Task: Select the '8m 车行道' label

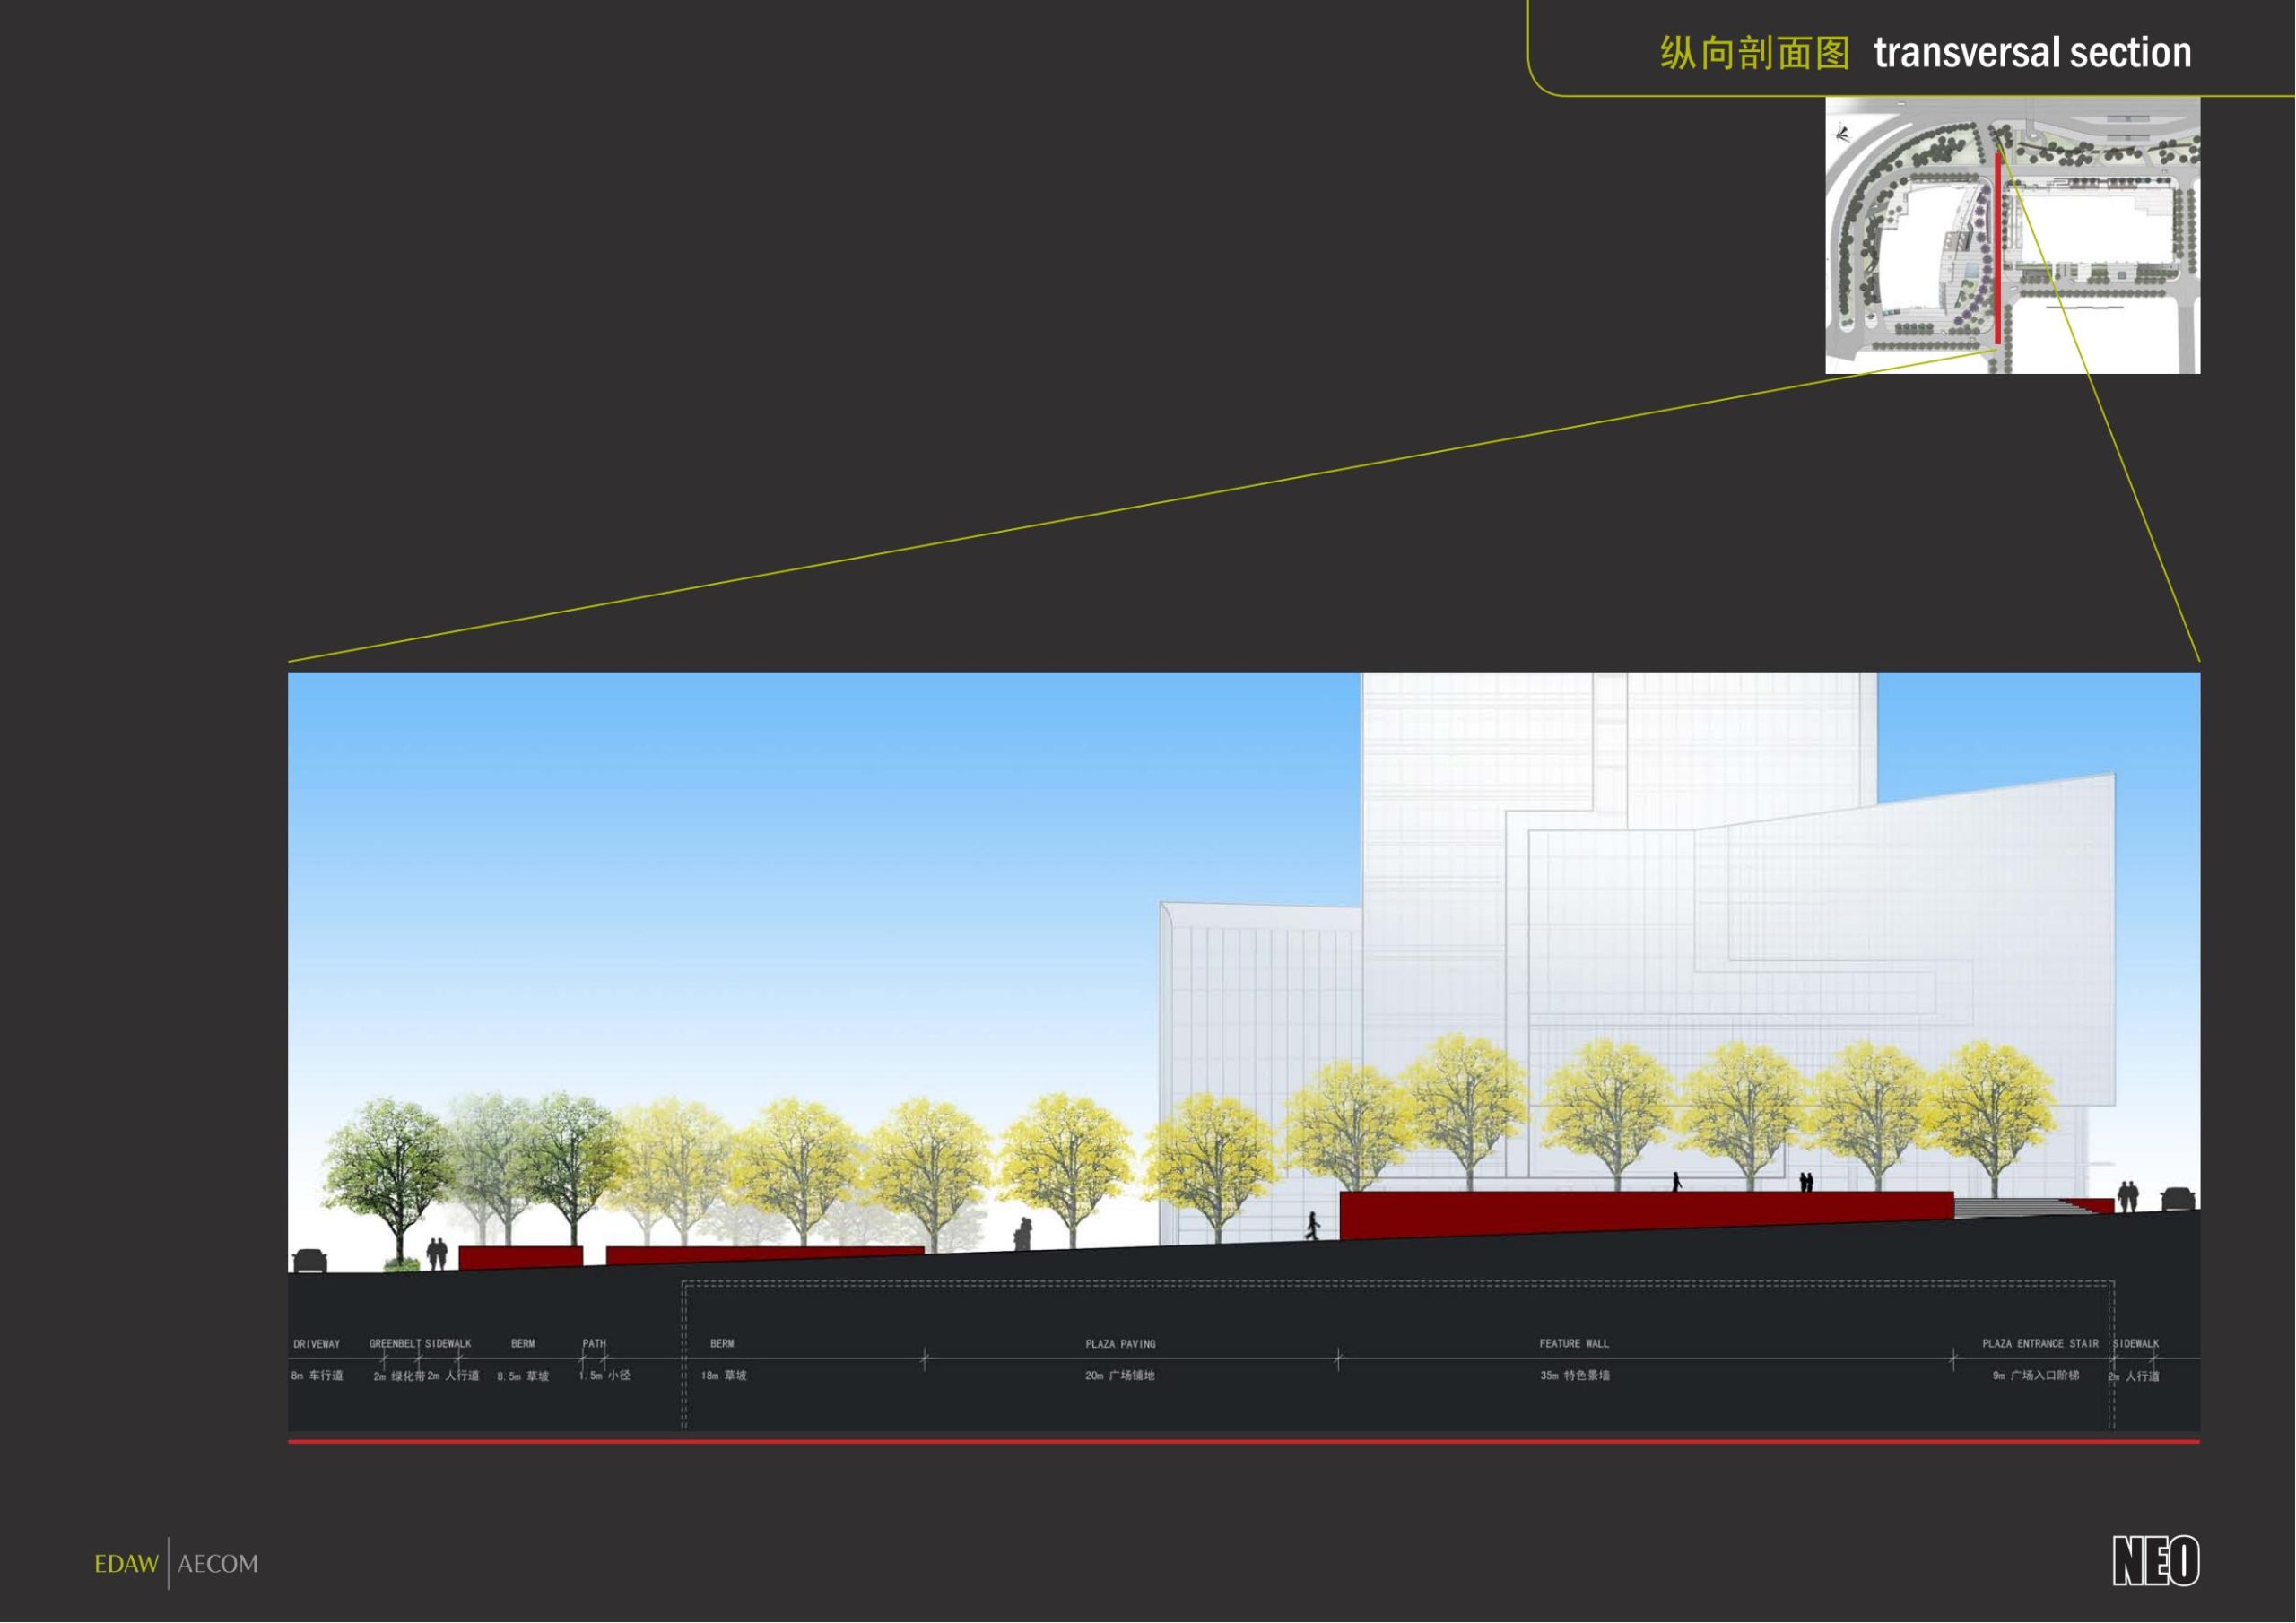Action: [317, 1376]
